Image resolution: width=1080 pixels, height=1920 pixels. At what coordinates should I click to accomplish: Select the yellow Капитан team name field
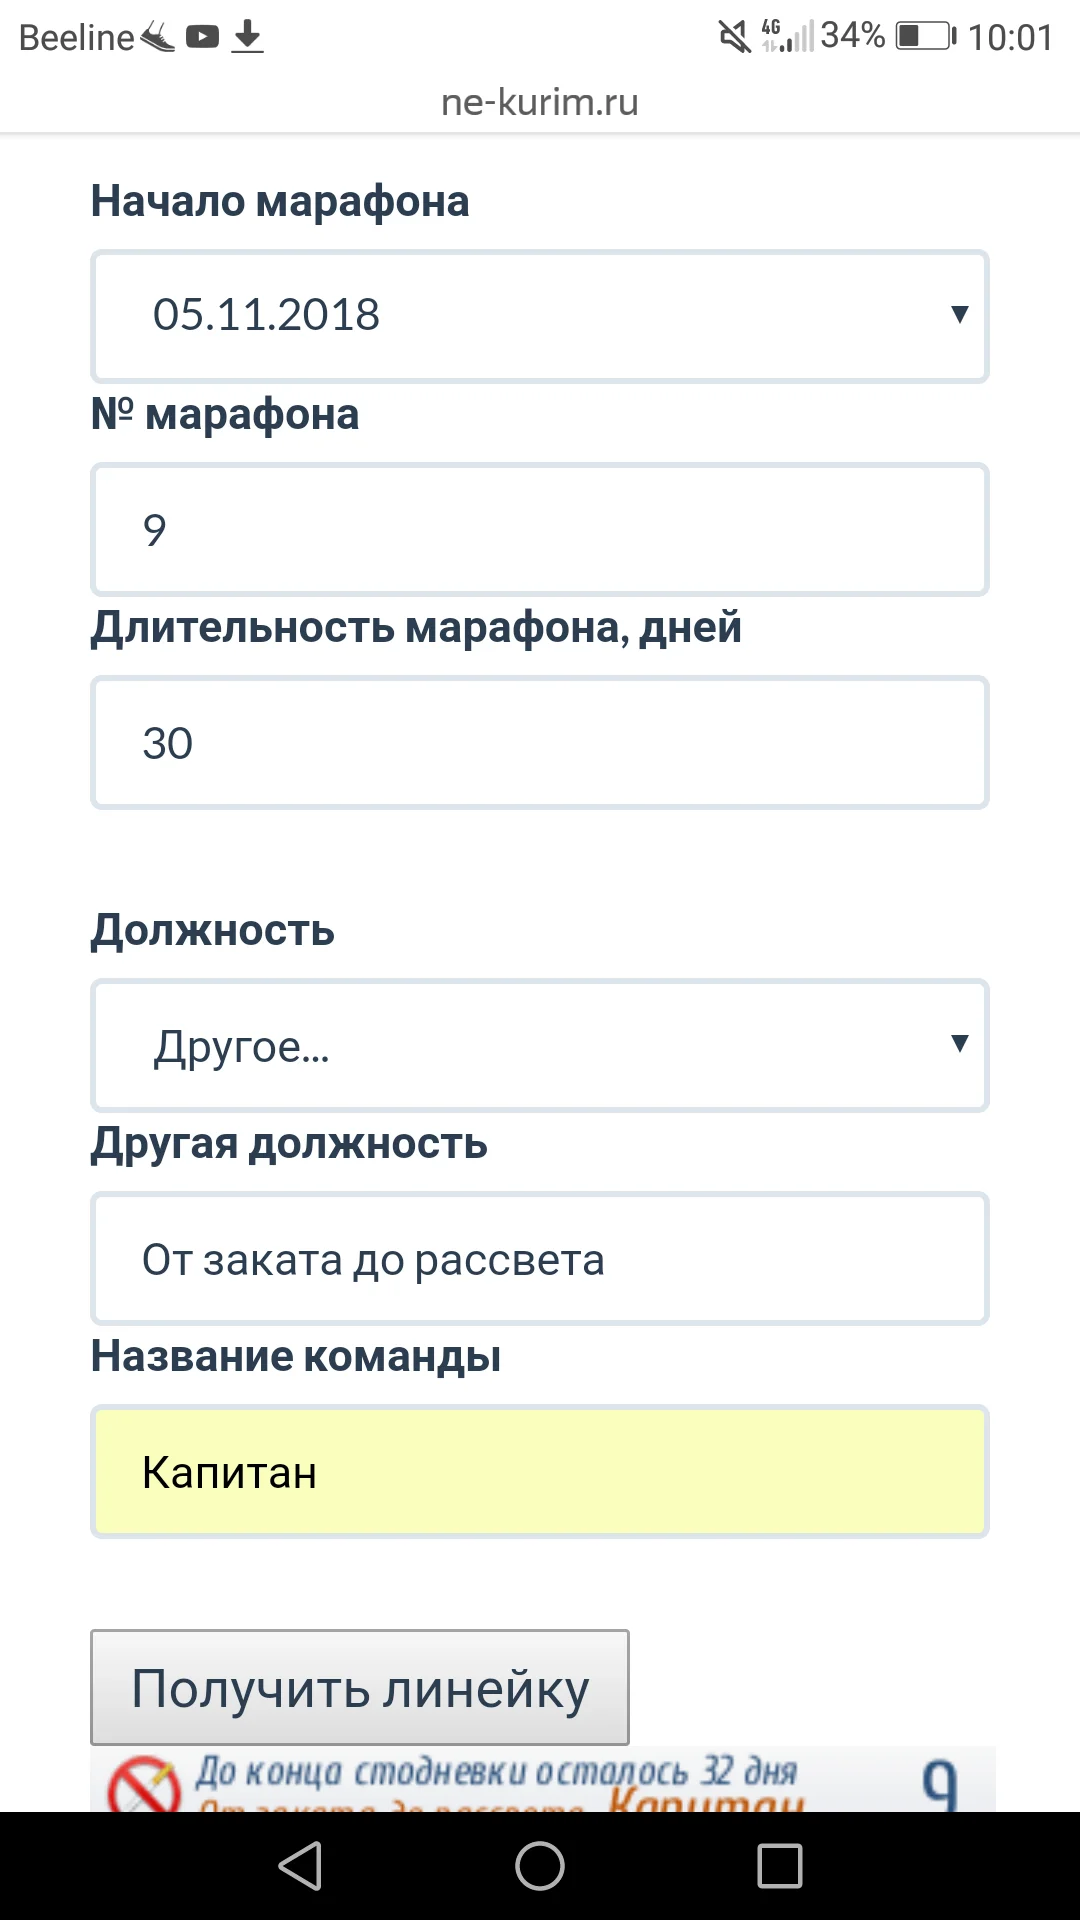[540, 1470]
